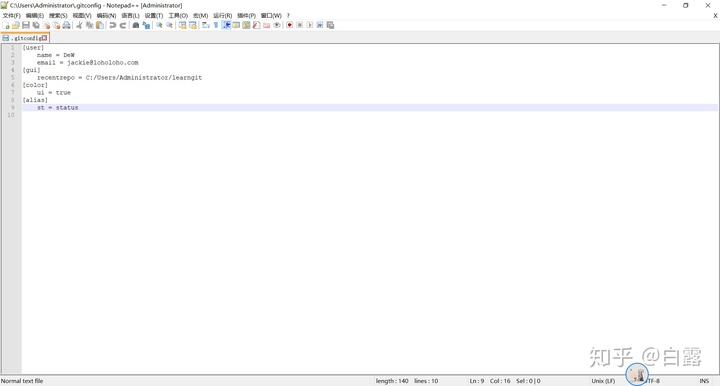
Task: Click the X at the menu bar's right end
Action: coord(715,16)
